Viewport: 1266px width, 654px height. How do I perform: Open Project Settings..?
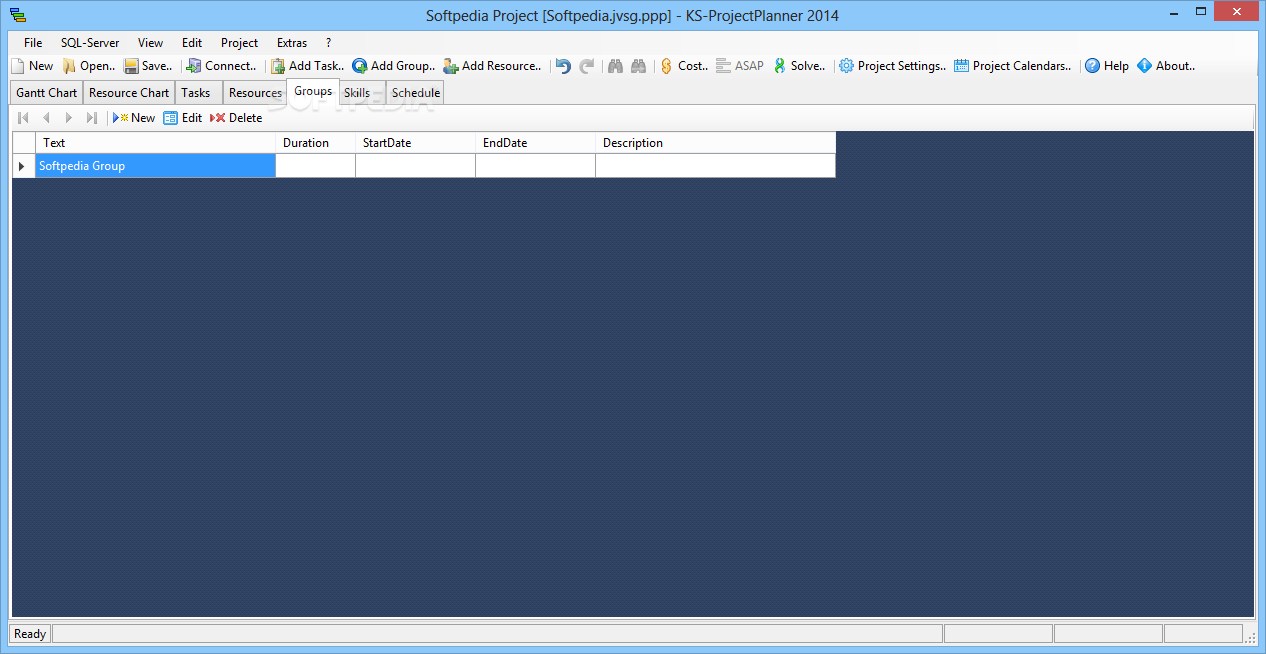coord(892,66)
